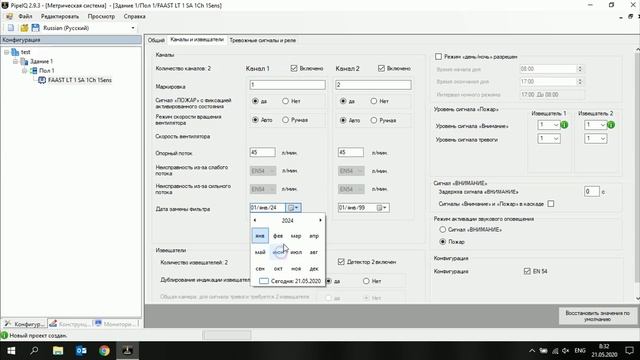Toggle Детектор 2 включен checkbox
The width and height of the screenshot is (640, 360).
click(341, 262)
